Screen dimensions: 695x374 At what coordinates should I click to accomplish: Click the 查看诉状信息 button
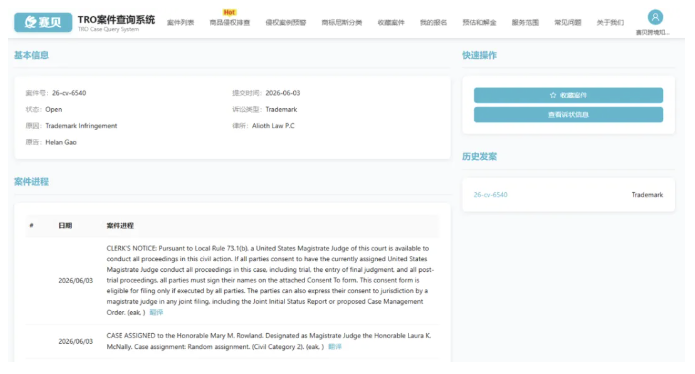tap(568, 115)
